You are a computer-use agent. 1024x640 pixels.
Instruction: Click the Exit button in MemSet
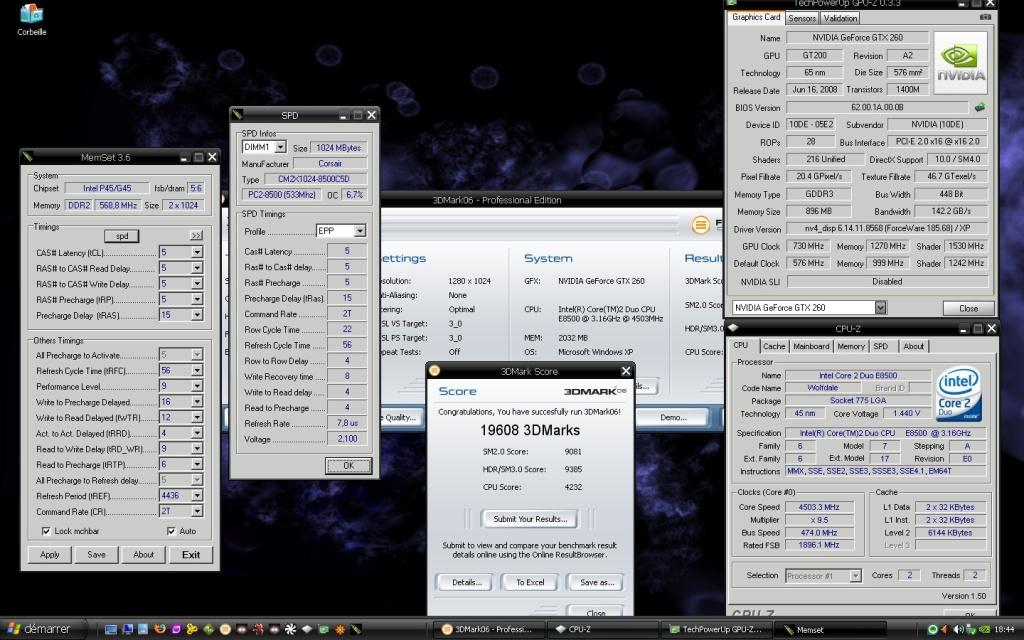click(x=191, y=554)
